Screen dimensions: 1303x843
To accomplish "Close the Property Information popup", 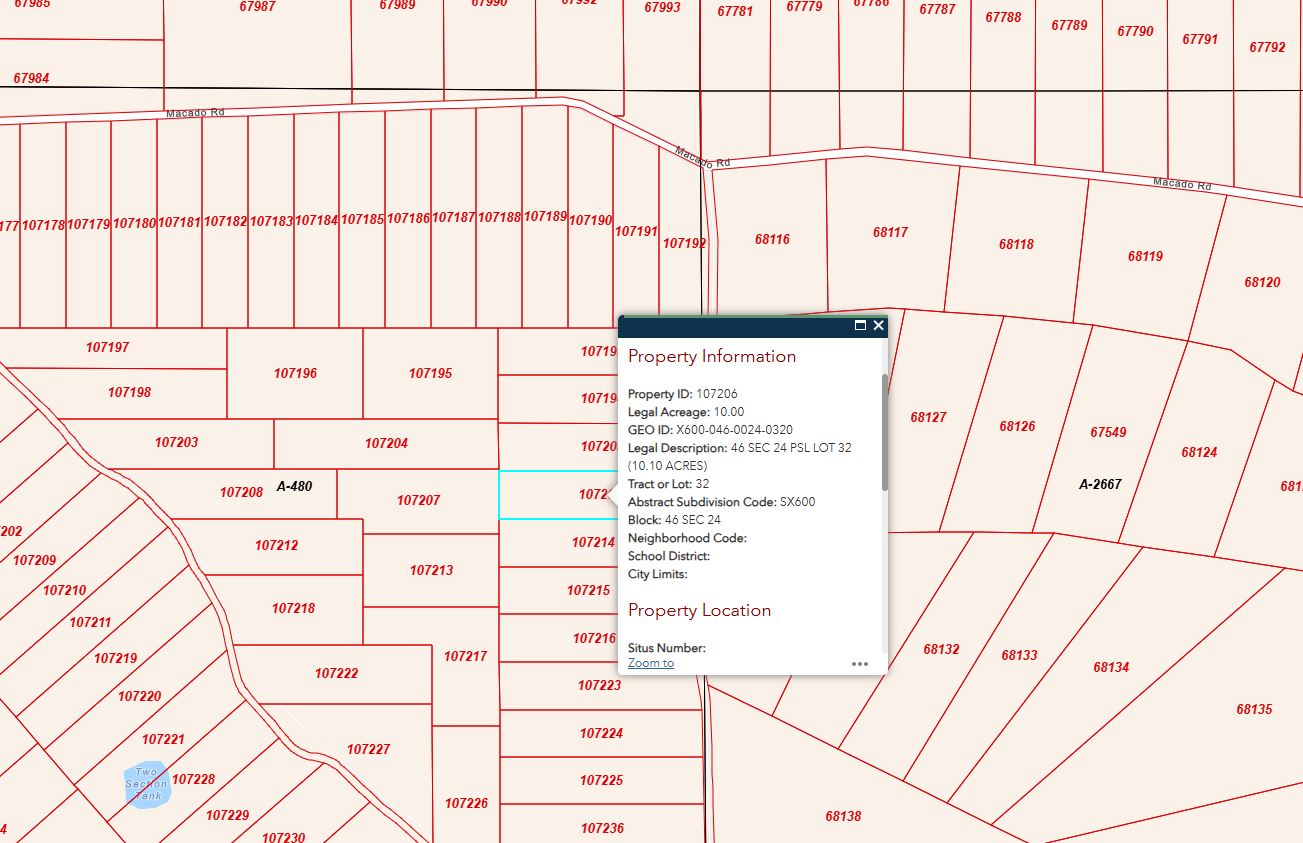I will [x=878, y=326].
